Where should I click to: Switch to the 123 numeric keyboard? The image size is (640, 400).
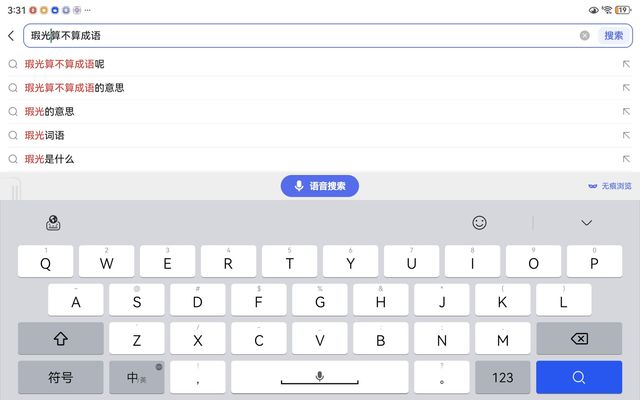point(503,377)
